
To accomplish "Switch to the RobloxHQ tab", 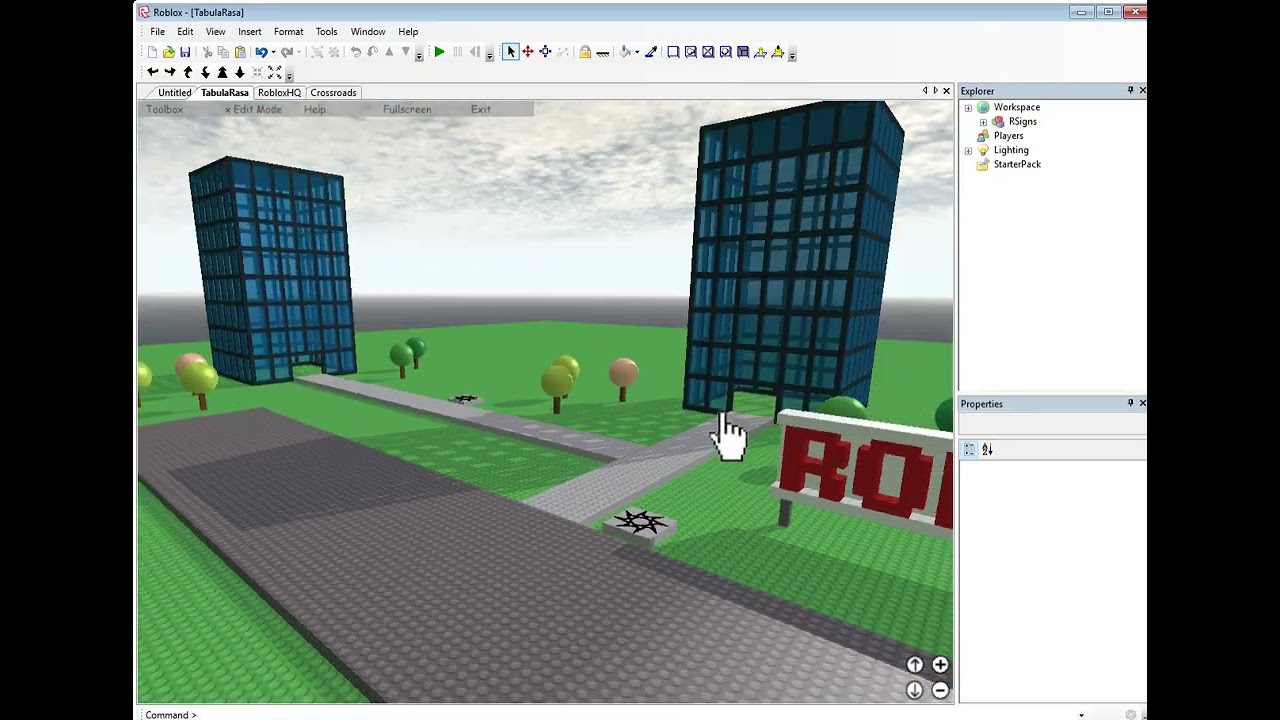I will click(279, 93).
